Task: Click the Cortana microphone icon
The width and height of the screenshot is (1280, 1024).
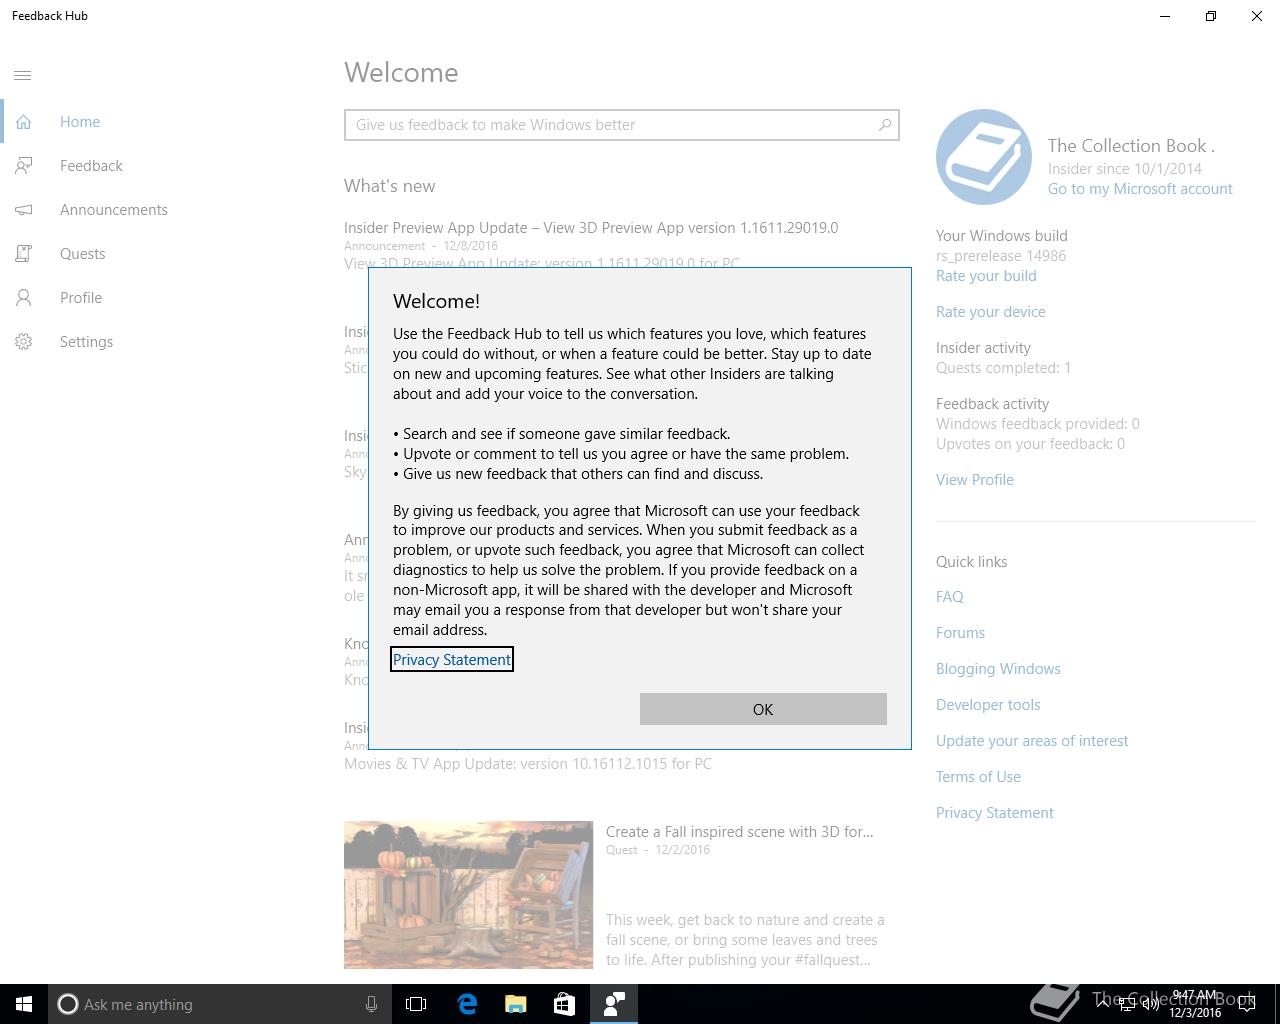Action: point(371,1004)
